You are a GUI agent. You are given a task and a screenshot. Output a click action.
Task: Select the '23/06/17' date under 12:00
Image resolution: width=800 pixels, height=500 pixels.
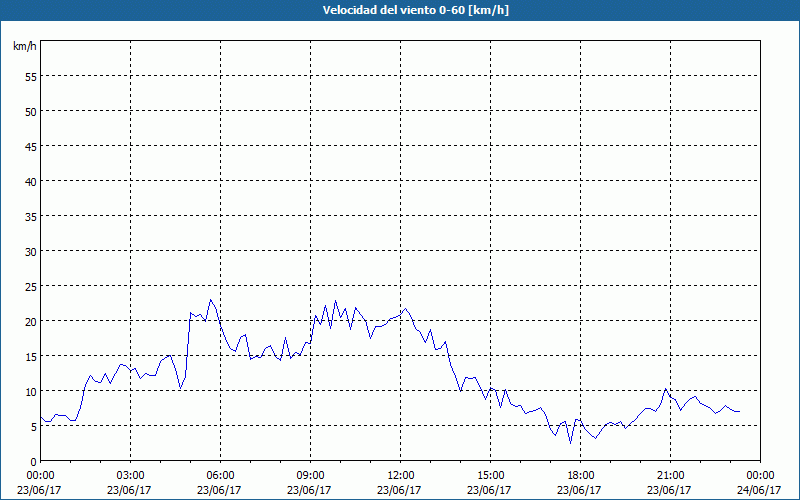point(399,490)
